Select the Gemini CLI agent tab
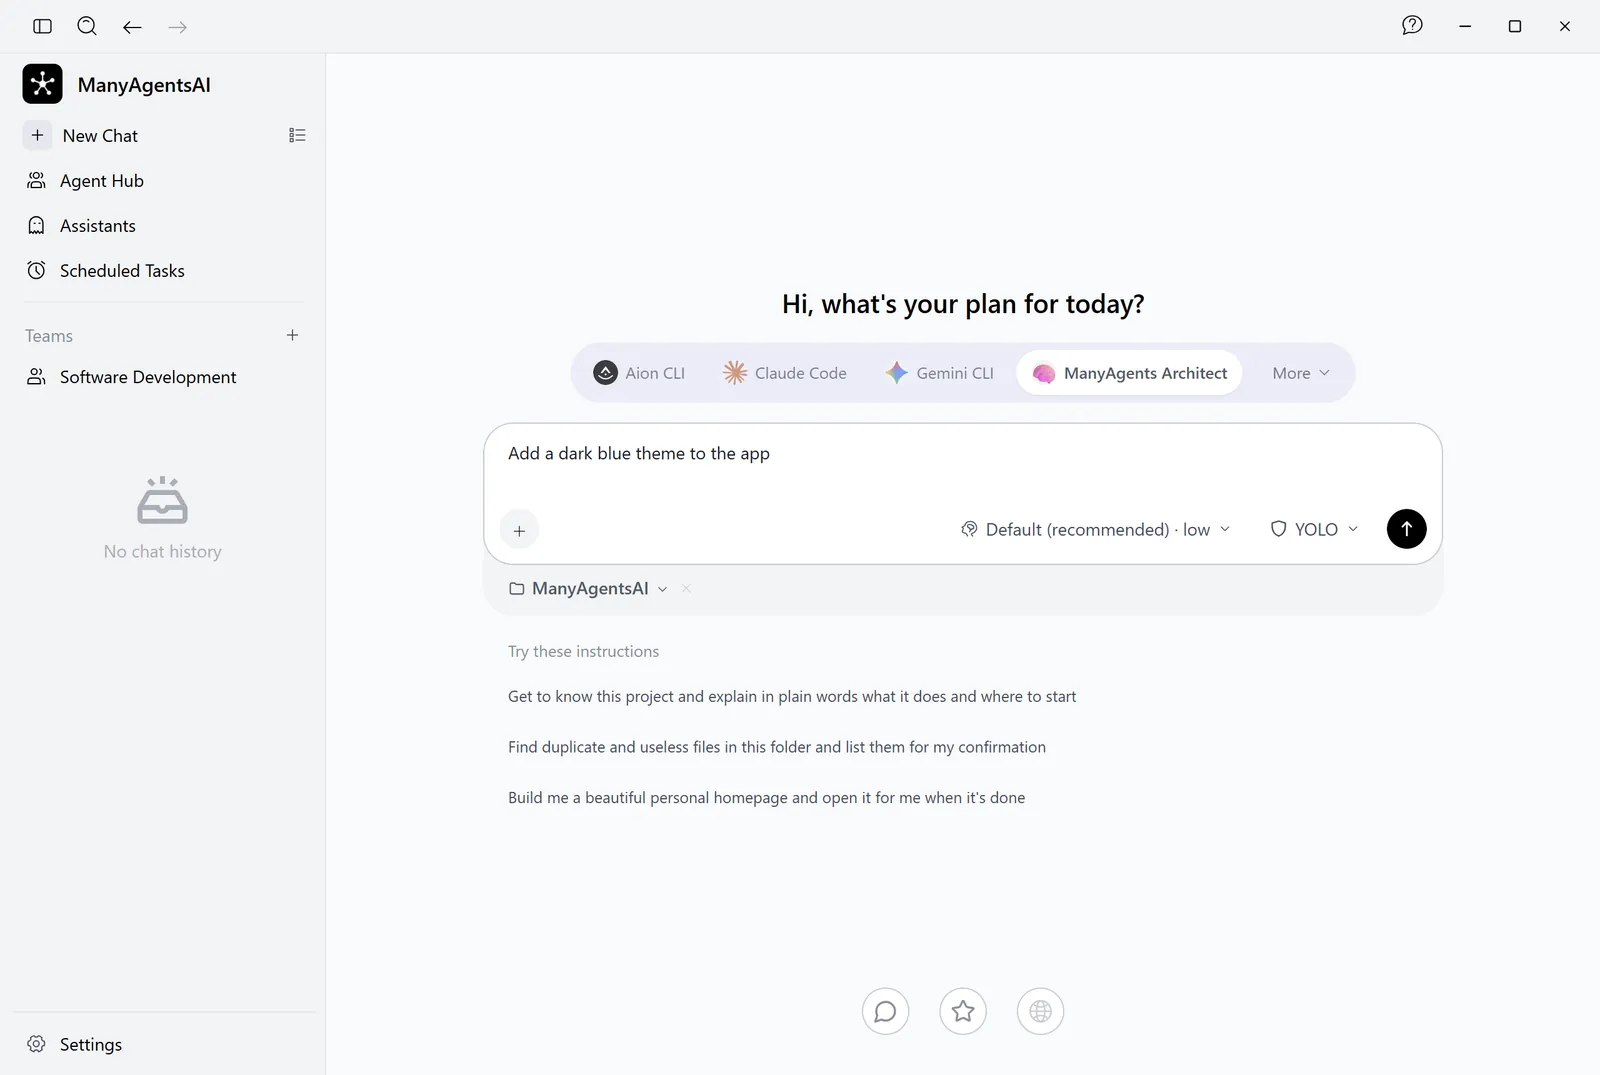Screen dimensions: 1600x1075 pos(939,373)
